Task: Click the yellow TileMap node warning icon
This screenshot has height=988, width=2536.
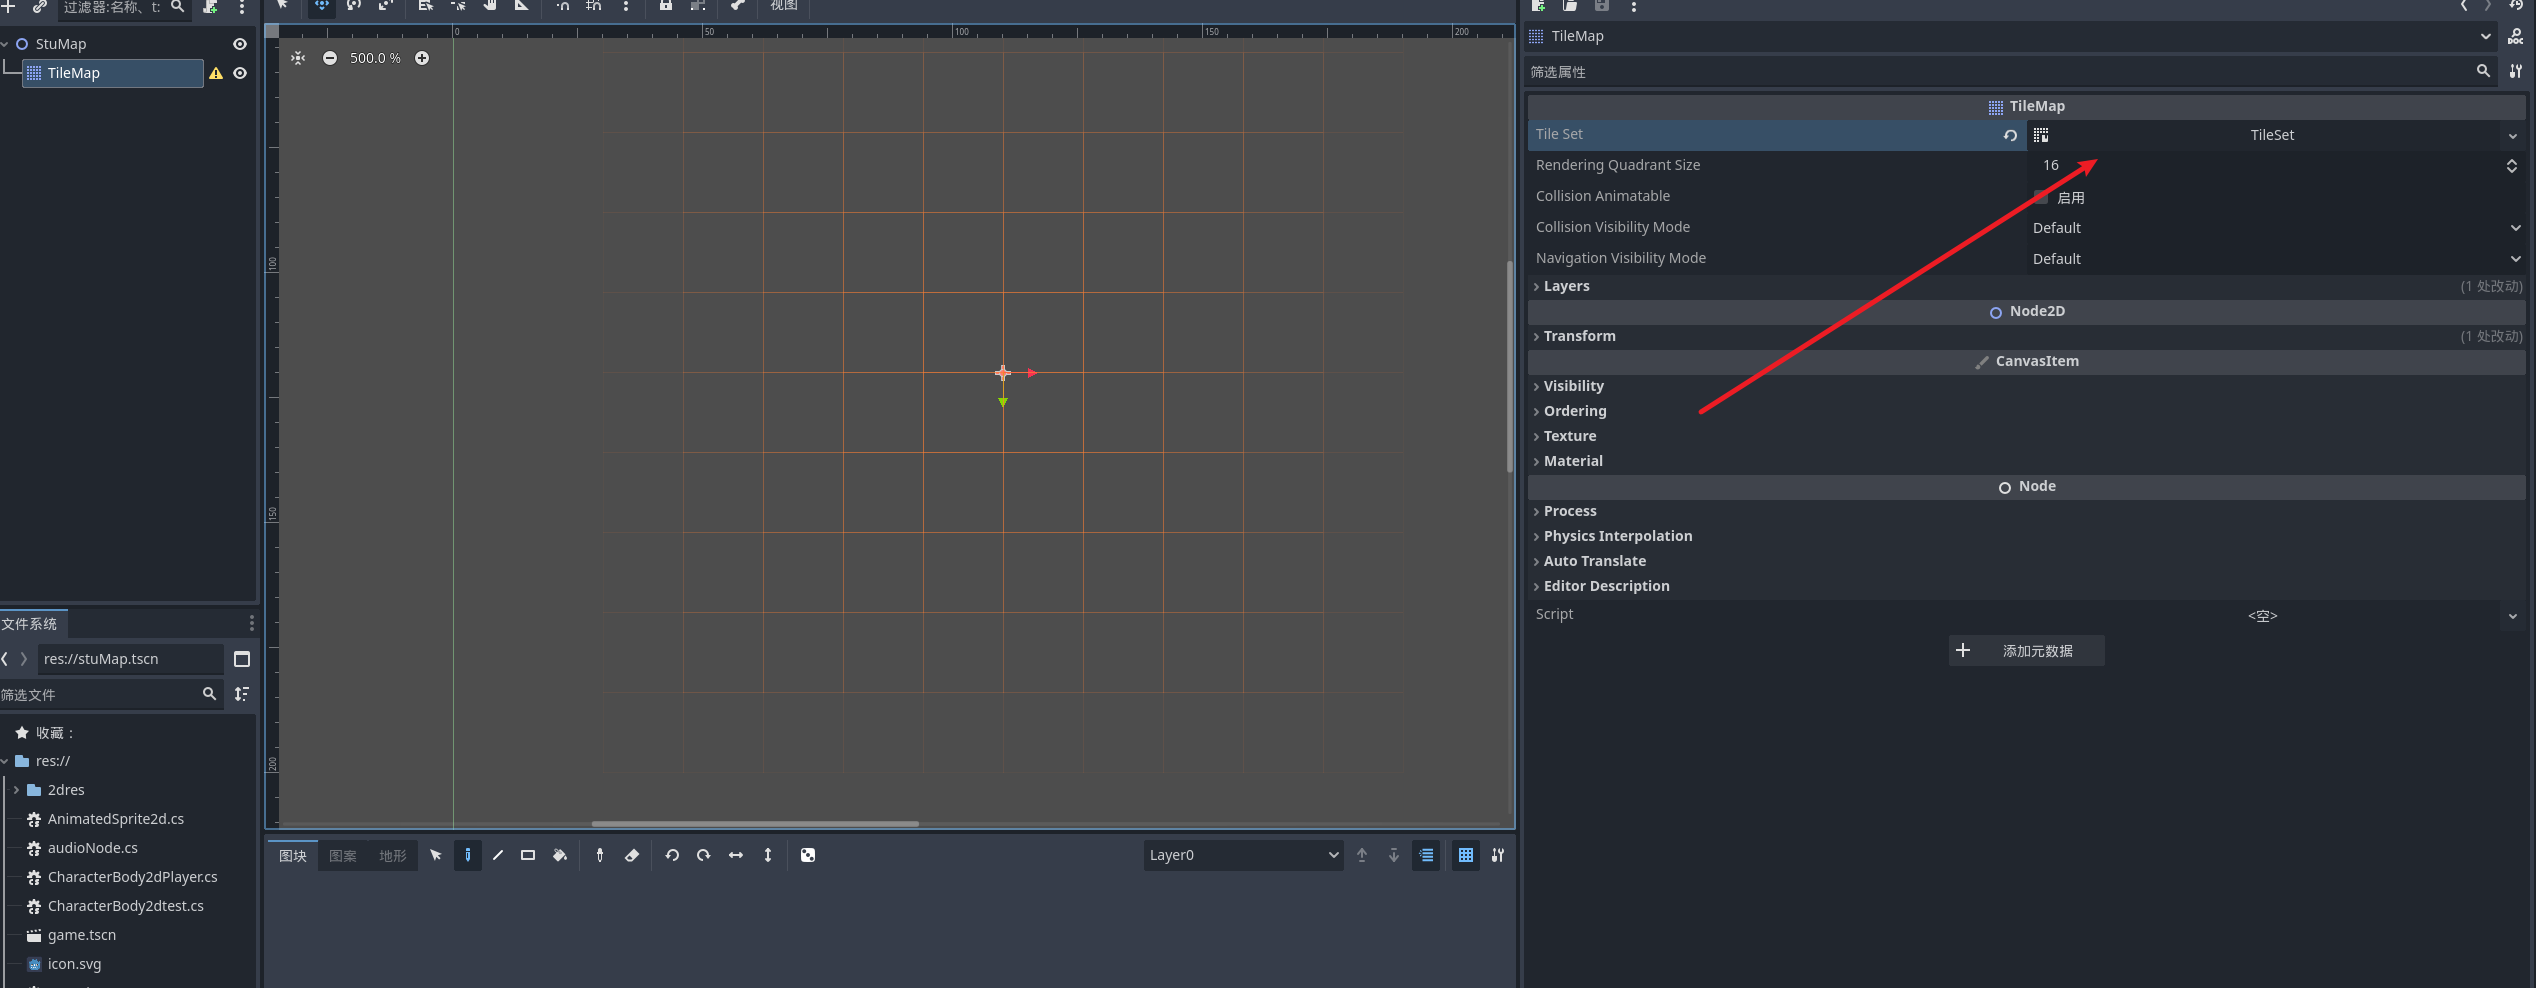Action: (x=216, y=73)
